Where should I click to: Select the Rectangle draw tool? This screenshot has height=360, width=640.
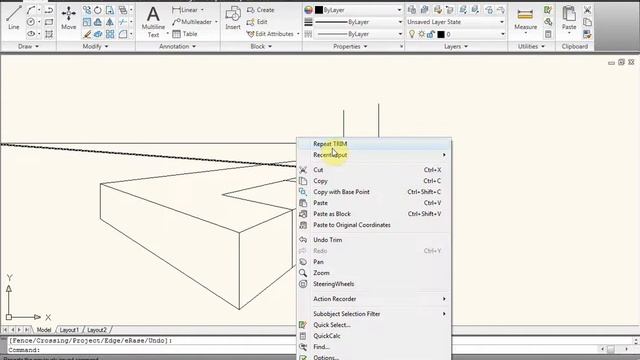click(49, 22)
